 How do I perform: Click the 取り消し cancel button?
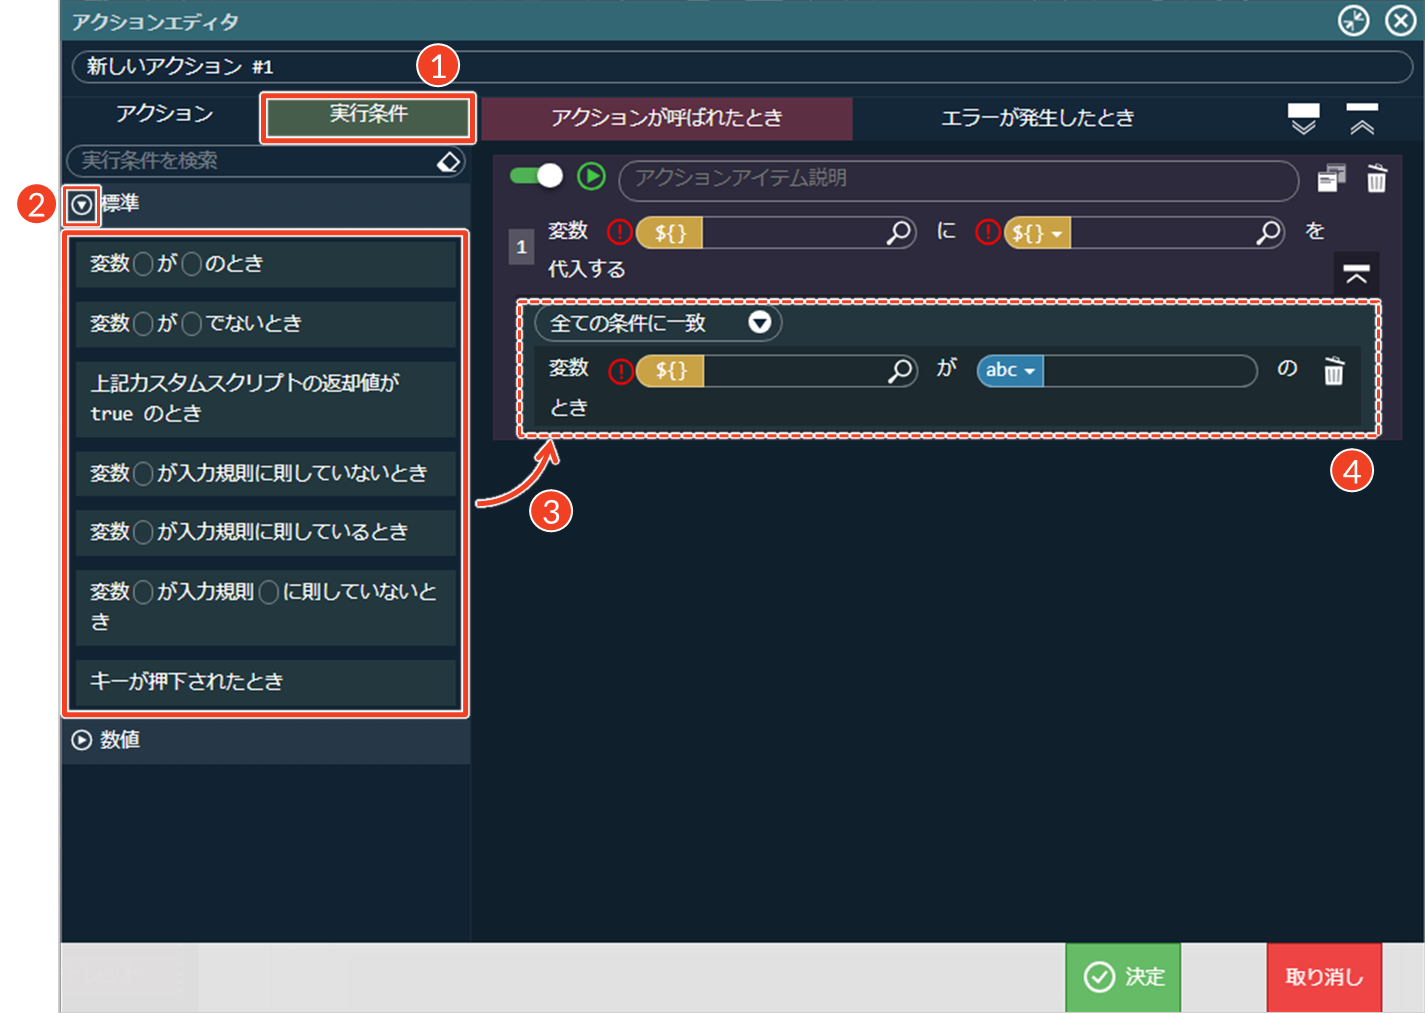(x=1323, y=977)
